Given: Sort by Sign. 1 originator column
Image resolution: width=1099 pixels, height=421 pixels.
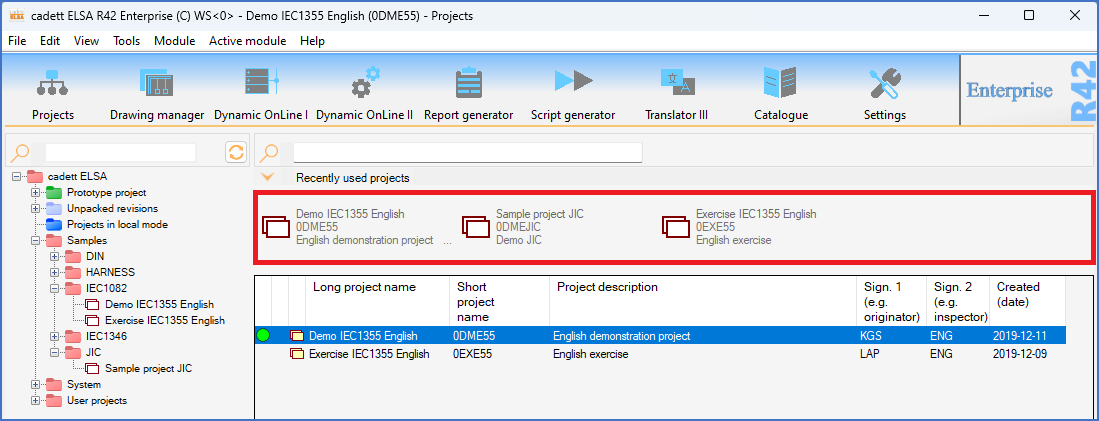Looking at the screenshot, I should (x=891, y=301).
